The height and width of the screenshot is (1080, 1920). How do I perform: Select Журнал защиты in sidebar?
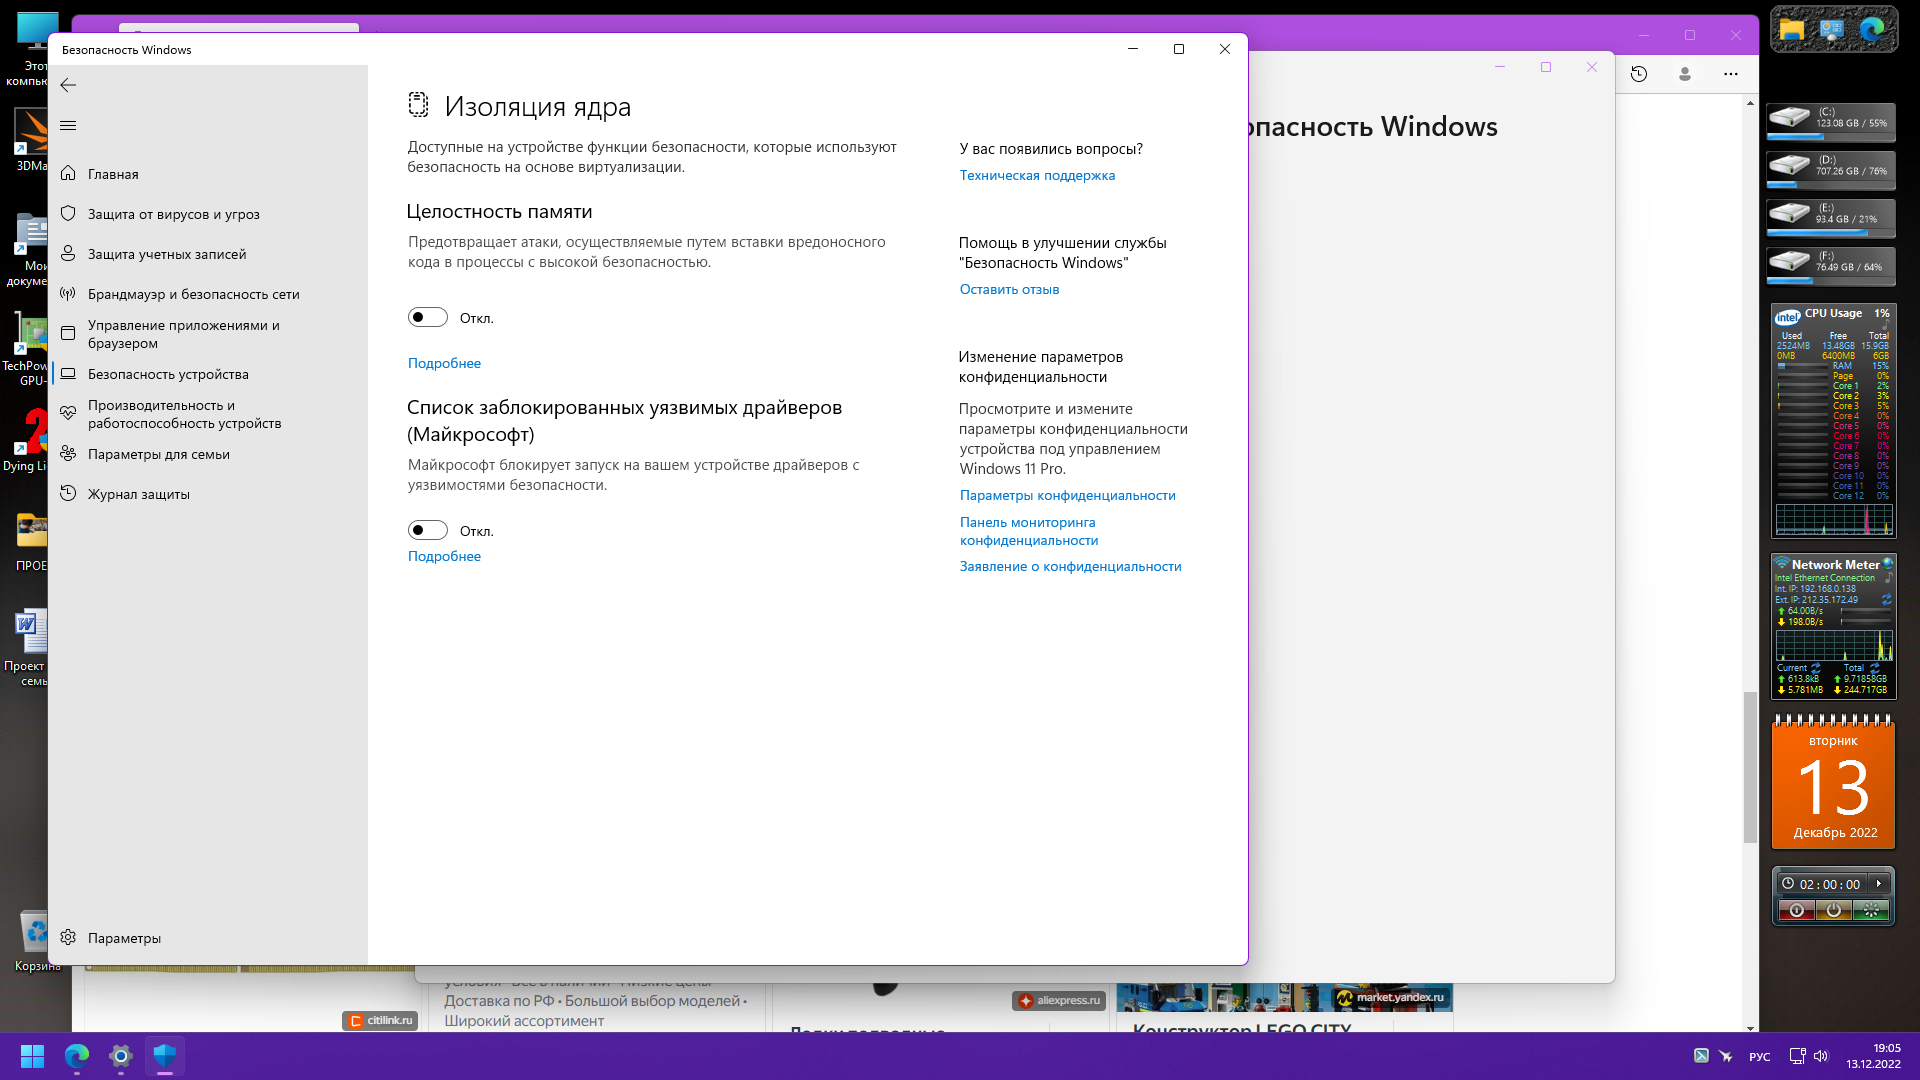(138, 494)
